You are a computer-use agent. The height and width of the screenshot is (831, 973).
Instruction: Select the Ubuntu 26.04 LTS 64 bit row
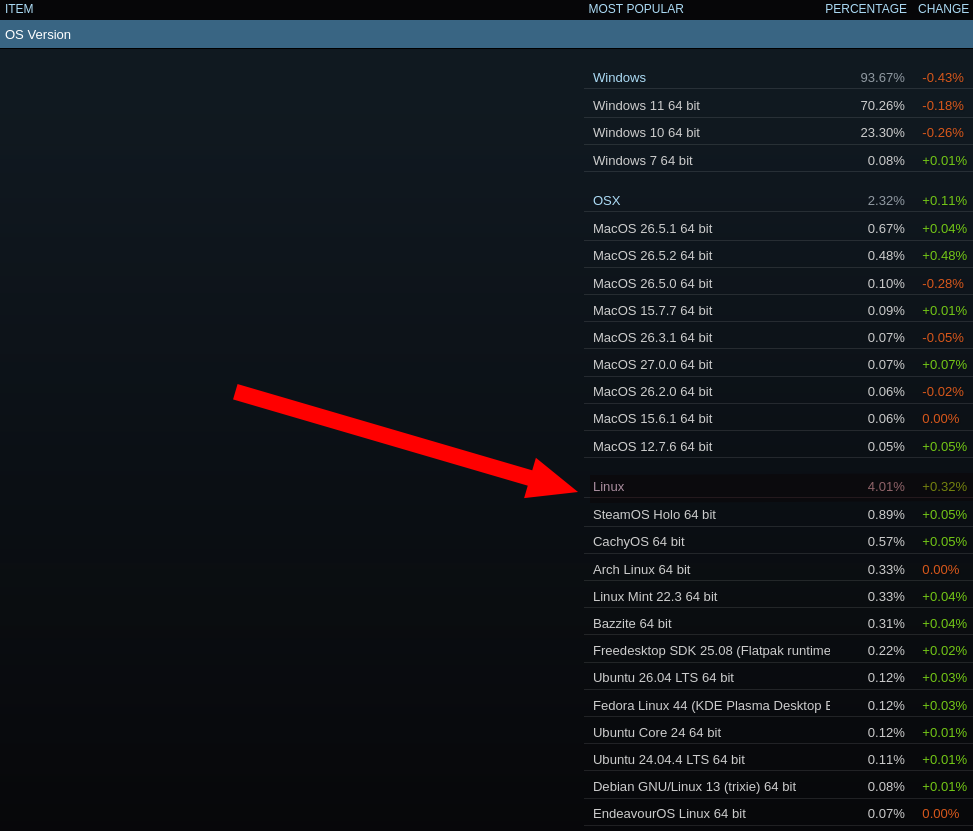pyautogui.click(x=778, y=678)
